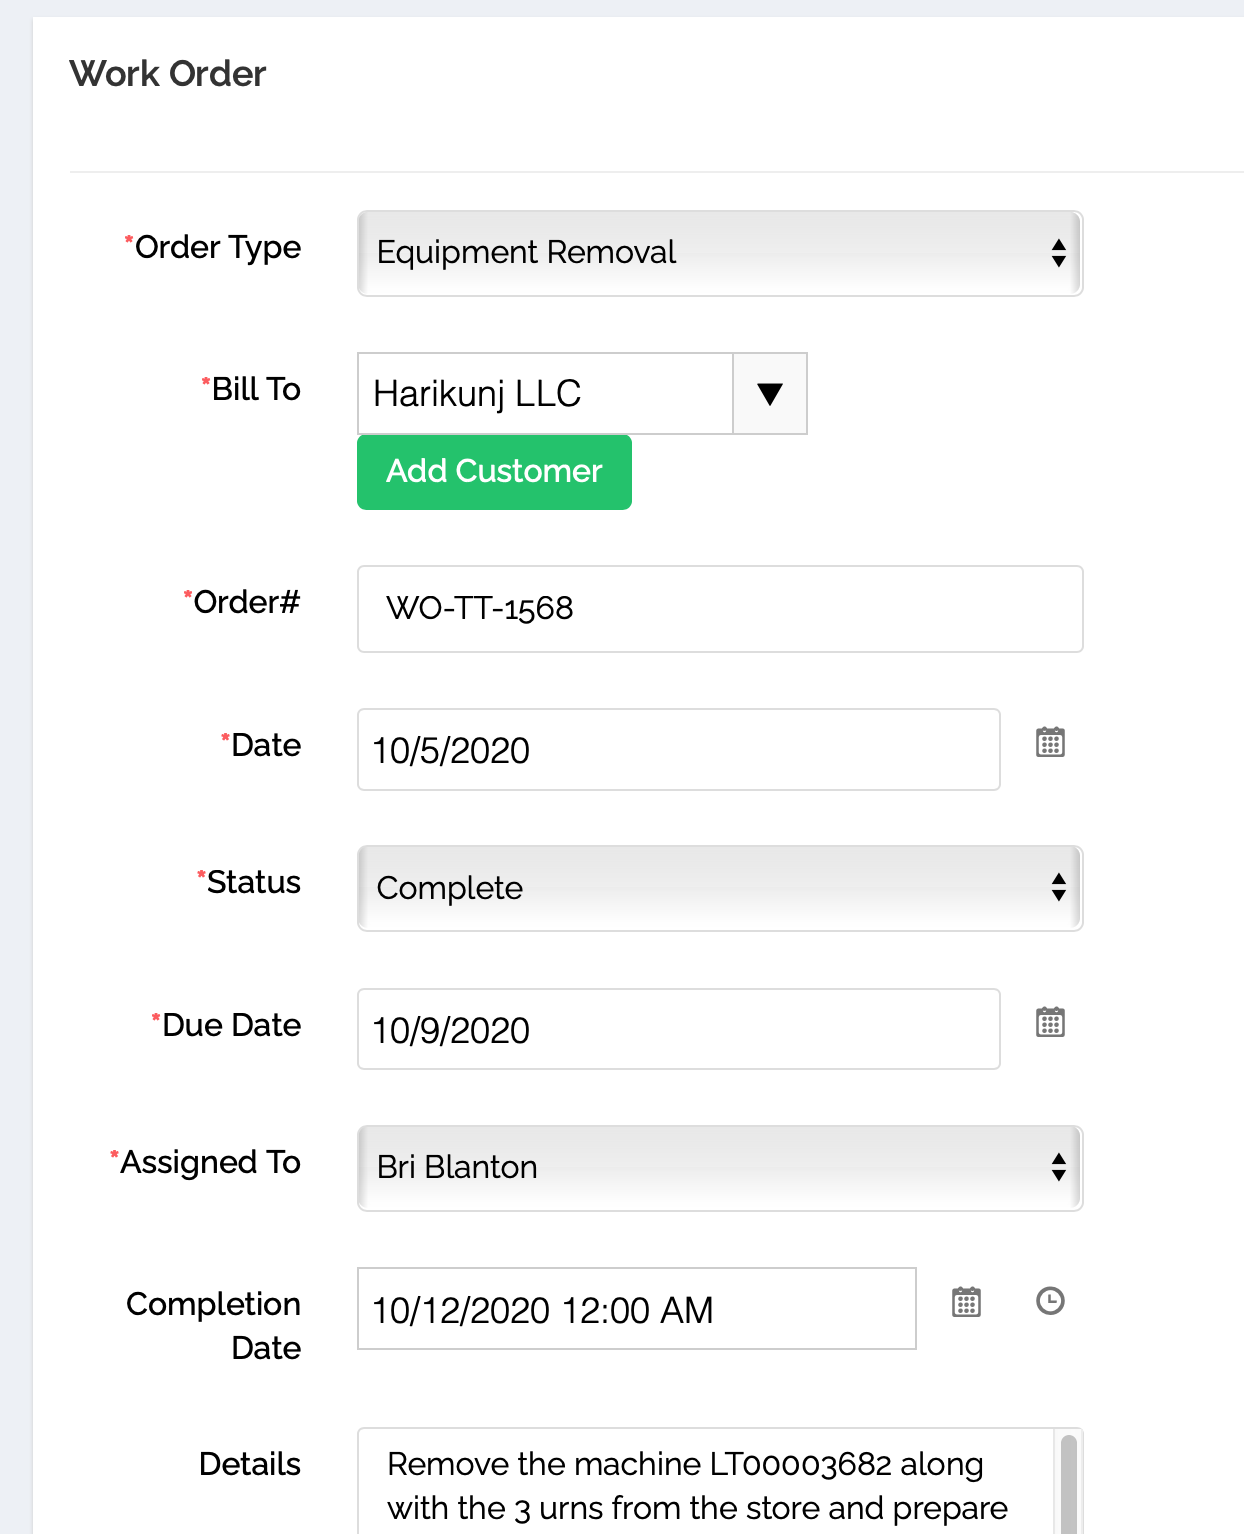The height and width of the screenshot is (1534, 1244).
Task: Click the Add Customer button
Action: click(x=494, y=471)
